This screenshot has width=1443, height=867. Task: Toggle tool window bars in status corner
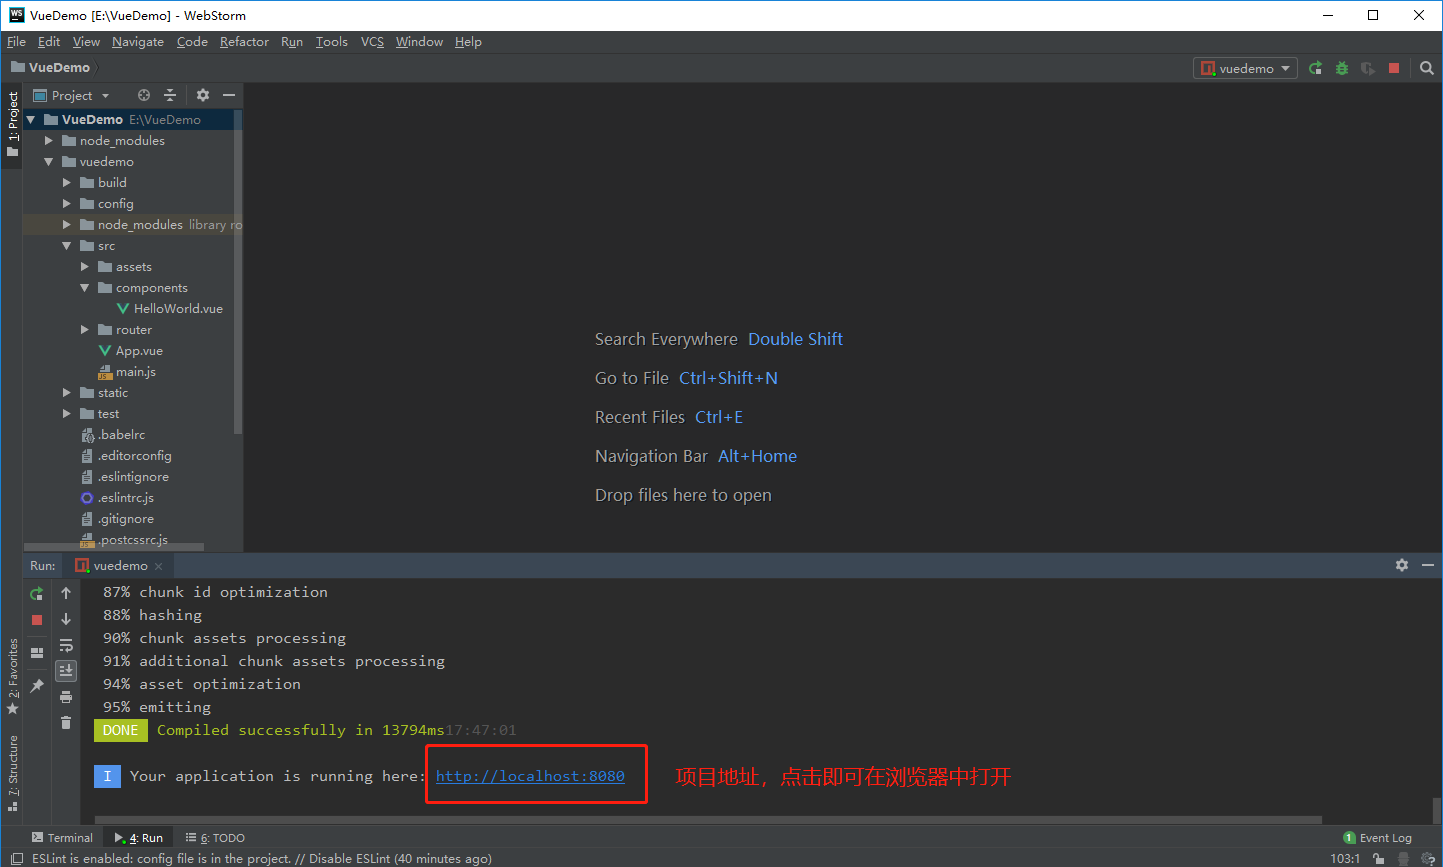point(16,858)
